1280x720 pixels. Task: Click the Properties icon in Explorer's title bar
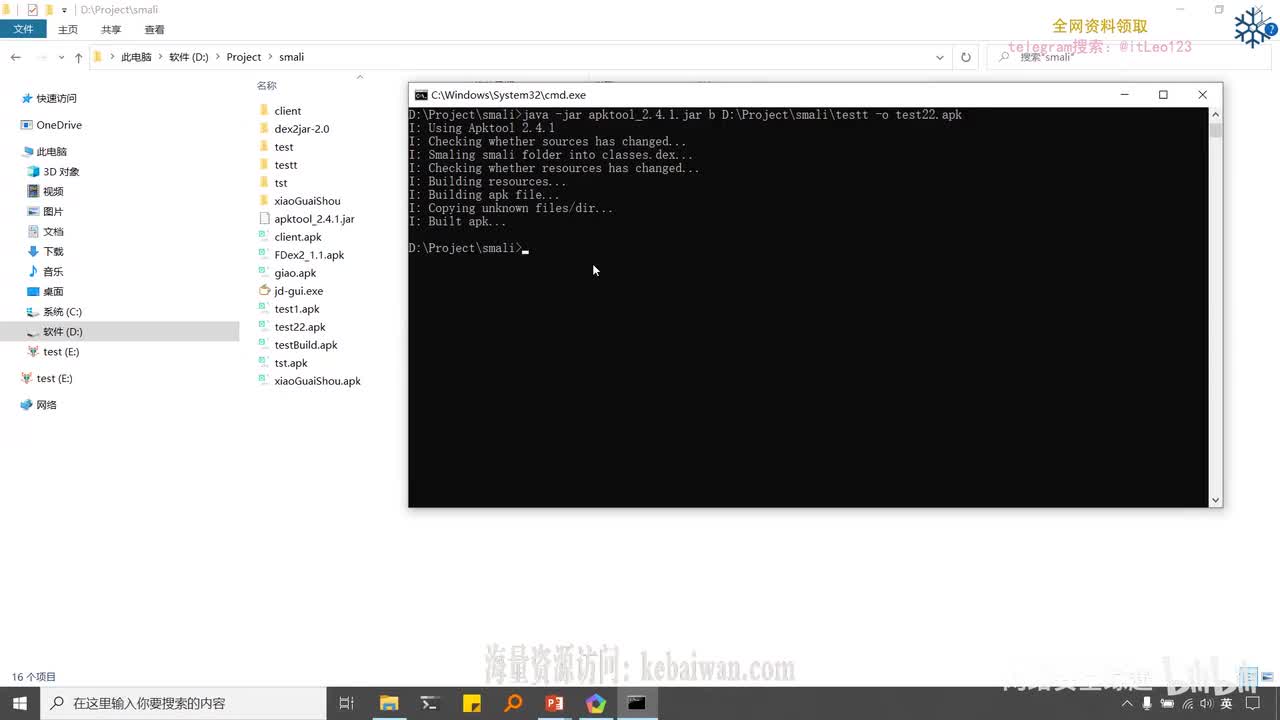(x=32, y=10)
